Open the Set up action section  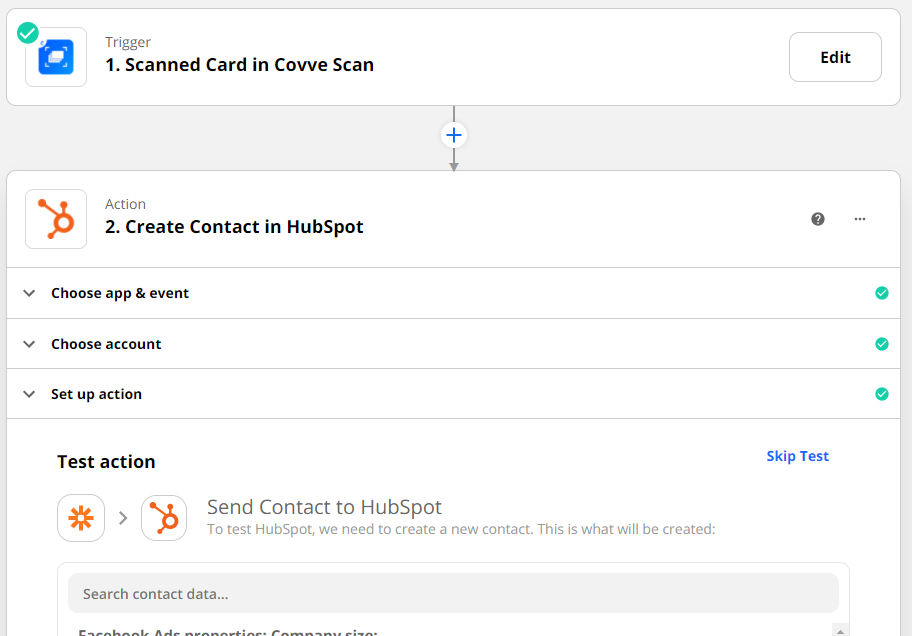tap(96, 394)
